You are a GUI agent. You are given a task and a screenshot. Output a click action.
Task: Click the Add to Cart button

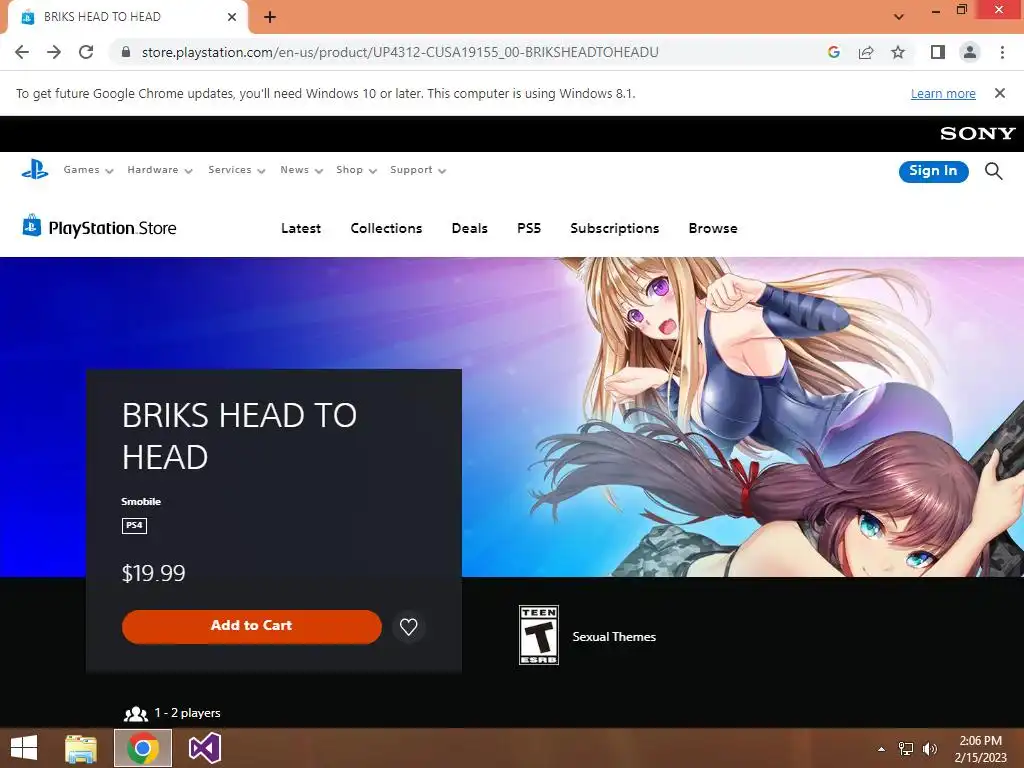coord(251,626)
